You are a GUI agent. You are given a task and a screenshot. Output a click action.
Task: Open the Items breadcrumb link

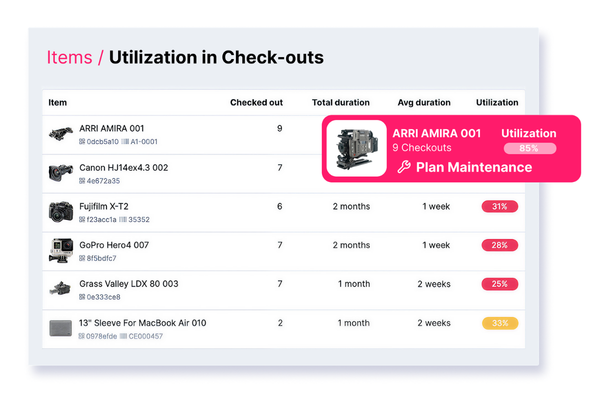pyautogui.click(x=69, y=57)
